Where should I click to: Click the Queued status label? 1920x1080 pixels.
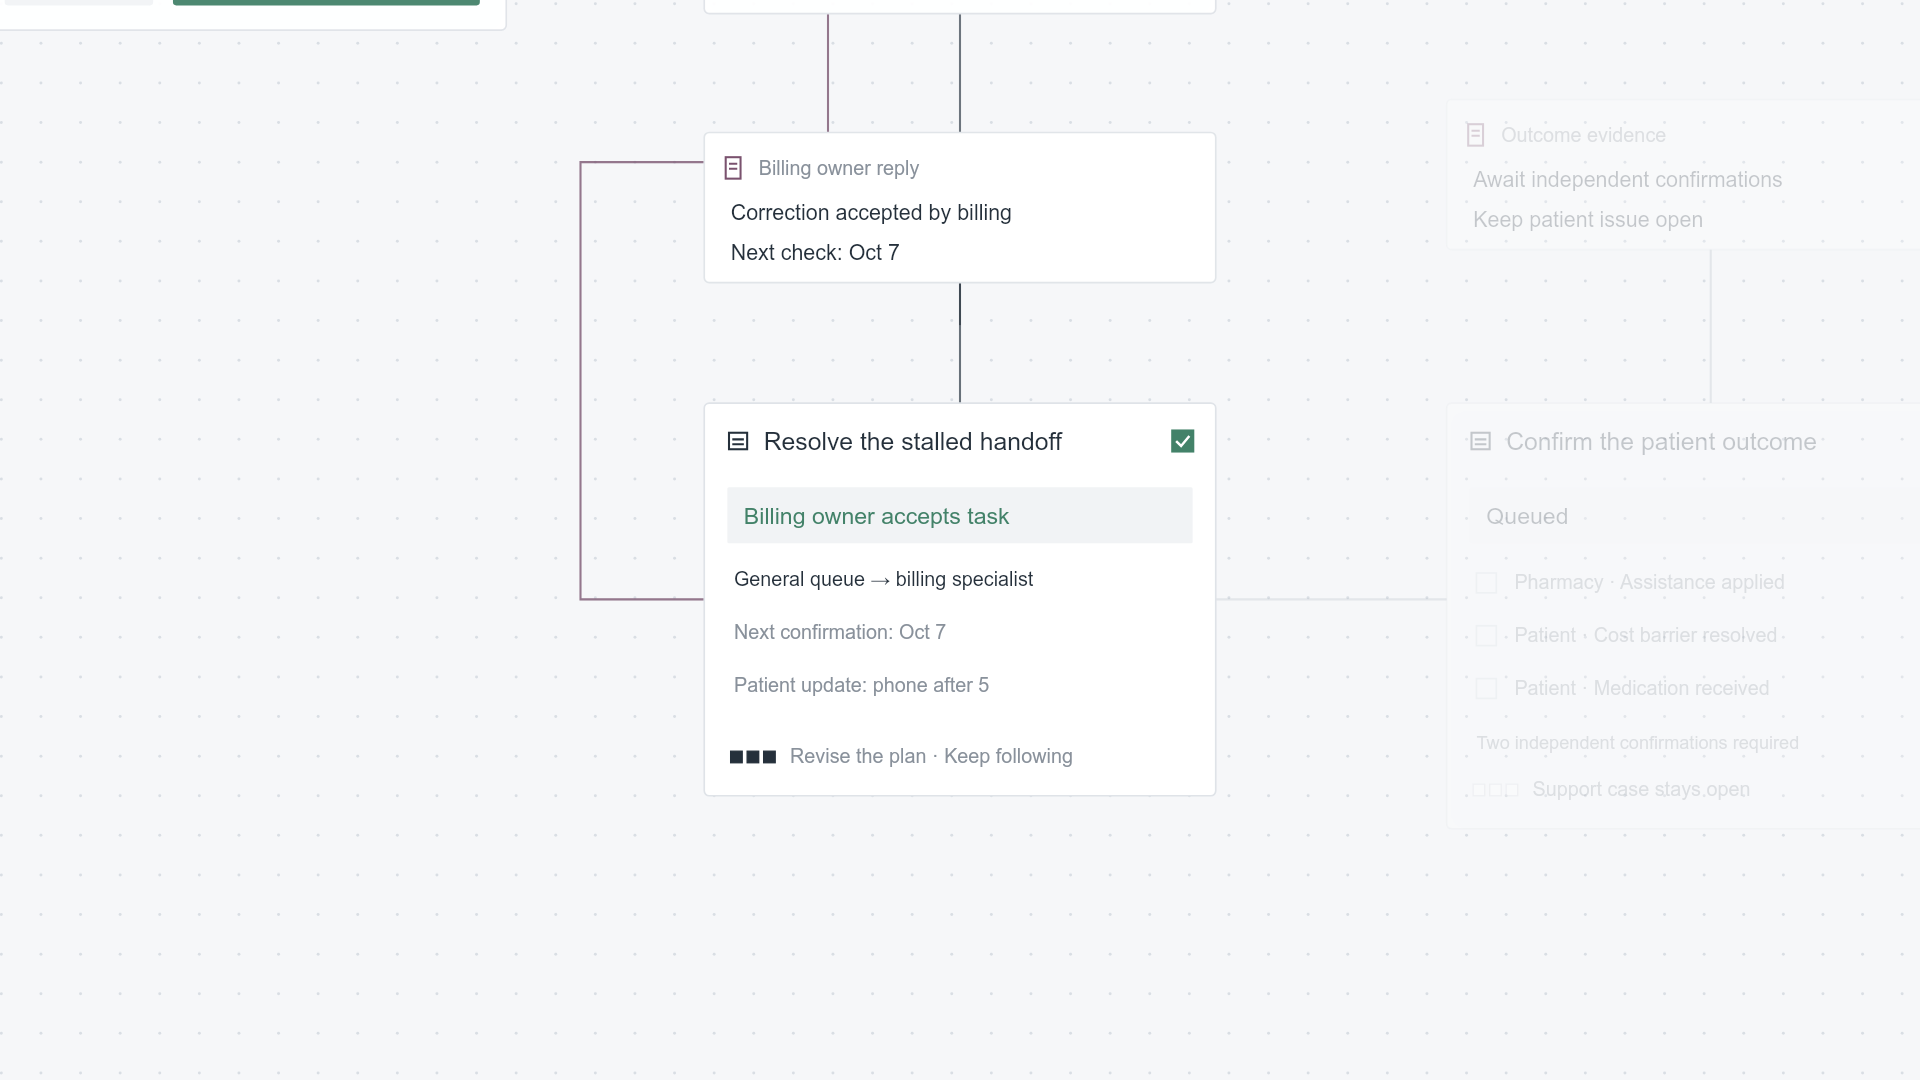pos(1527,516)
